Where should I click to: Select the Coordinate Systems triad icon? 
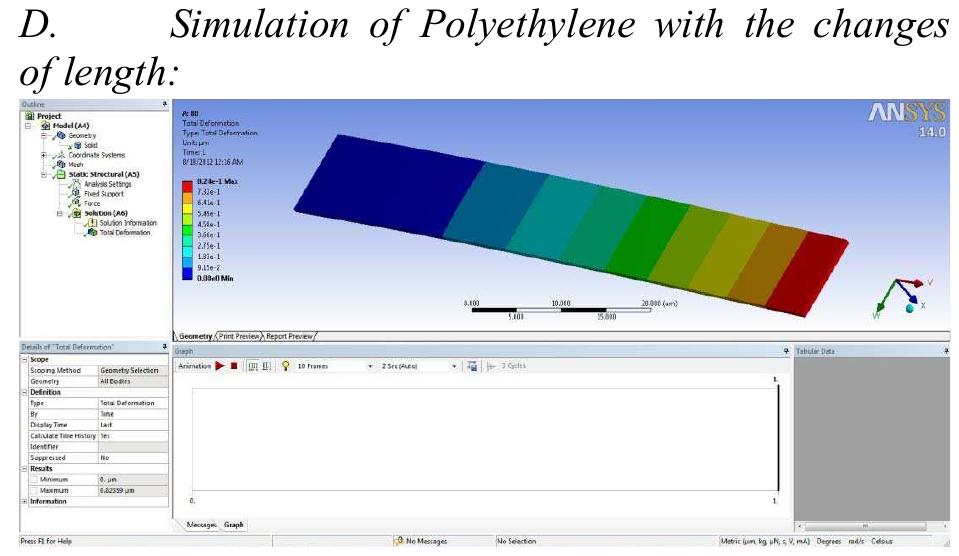tap(61, 155)
